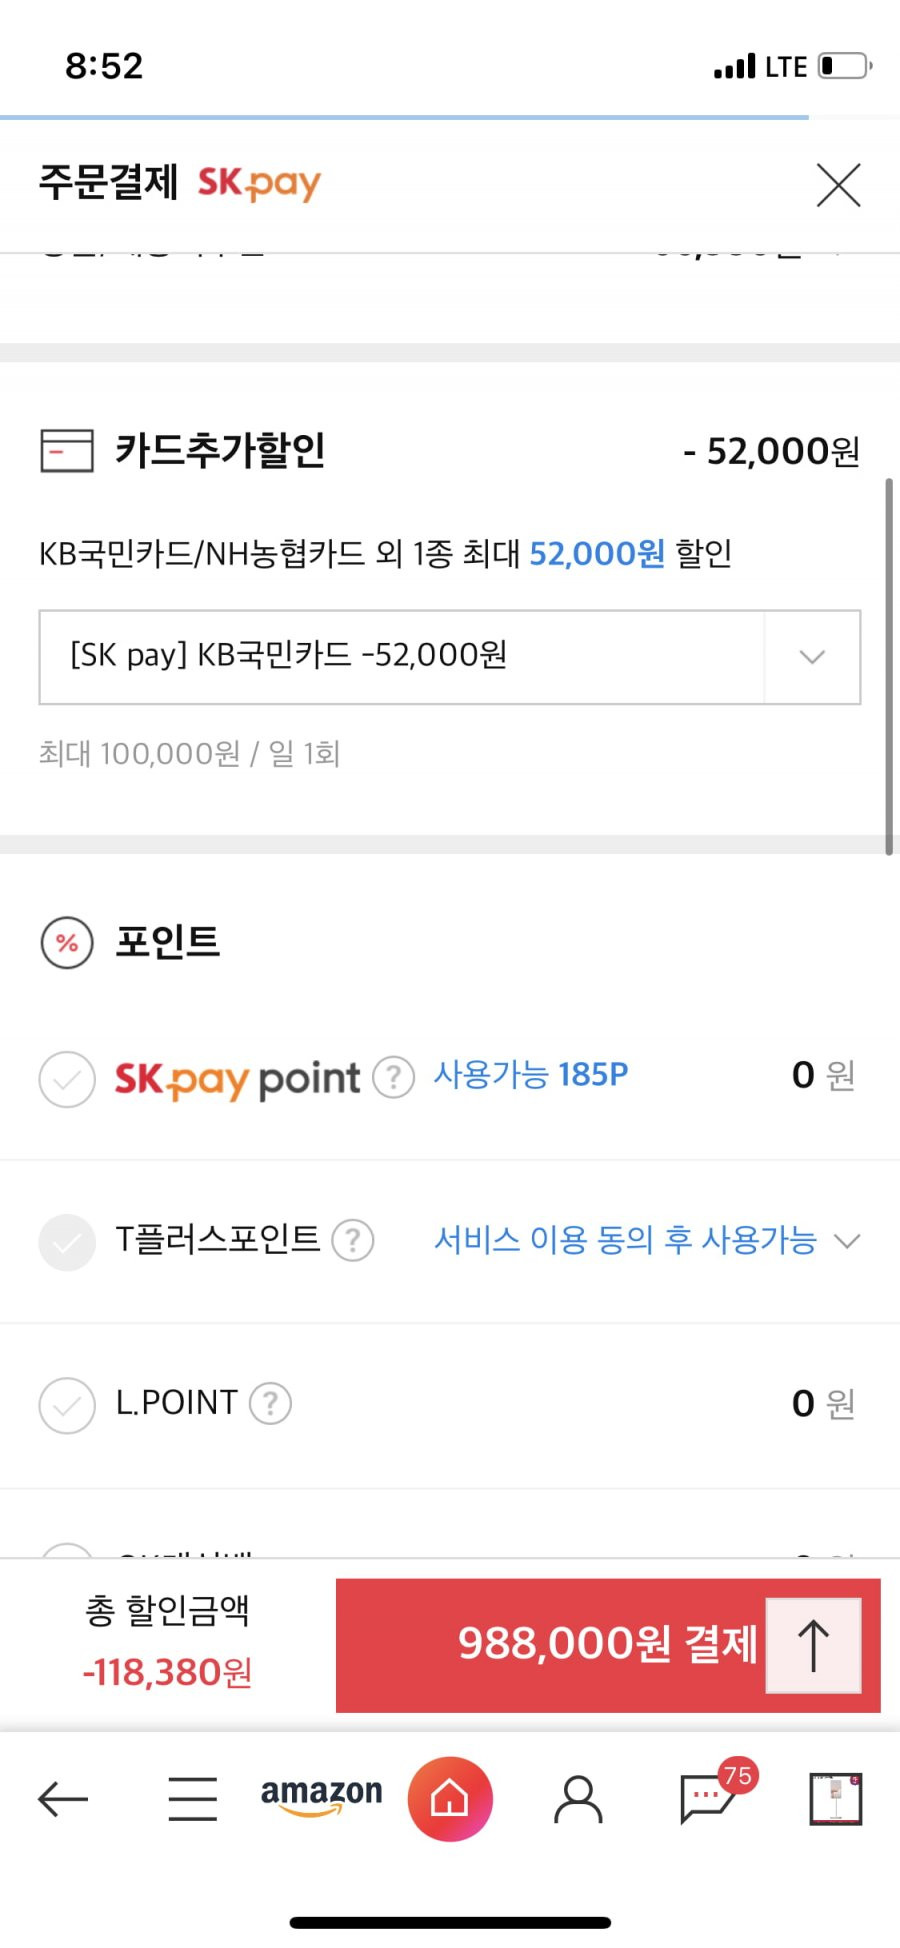900x1948 pixels.
Task: Check the T플러스포인트 checkbox
Action: coord(67,1242)
